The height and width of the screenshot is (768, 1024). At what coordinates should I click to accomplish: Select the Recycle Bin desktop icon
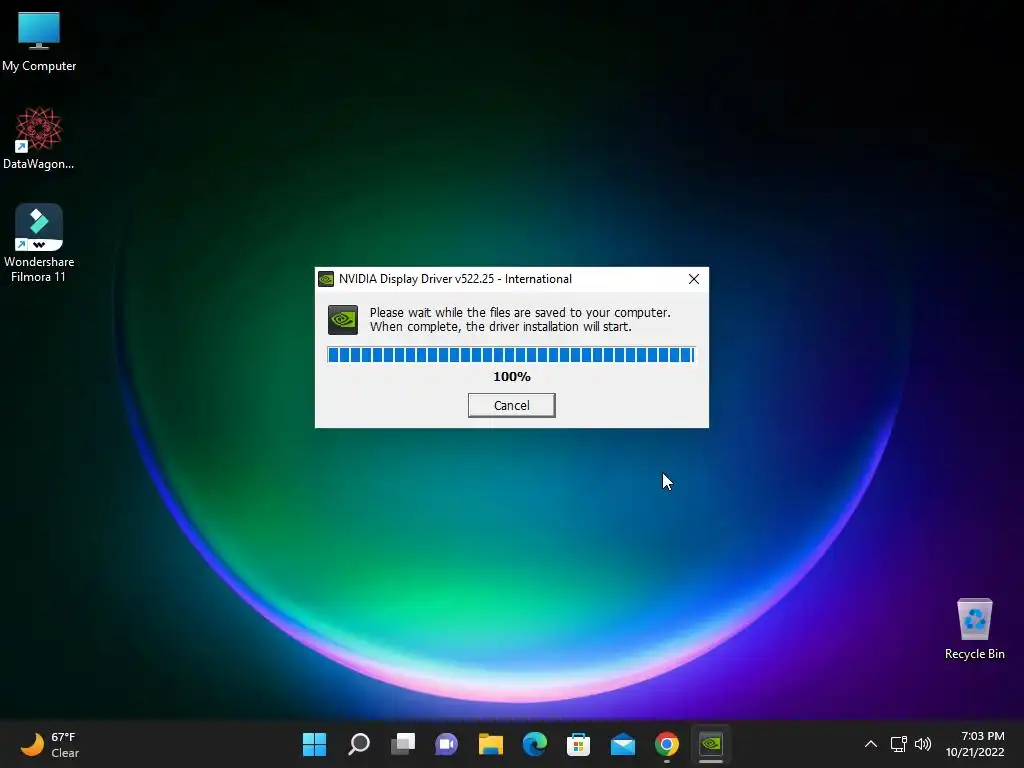click(974, 629)
